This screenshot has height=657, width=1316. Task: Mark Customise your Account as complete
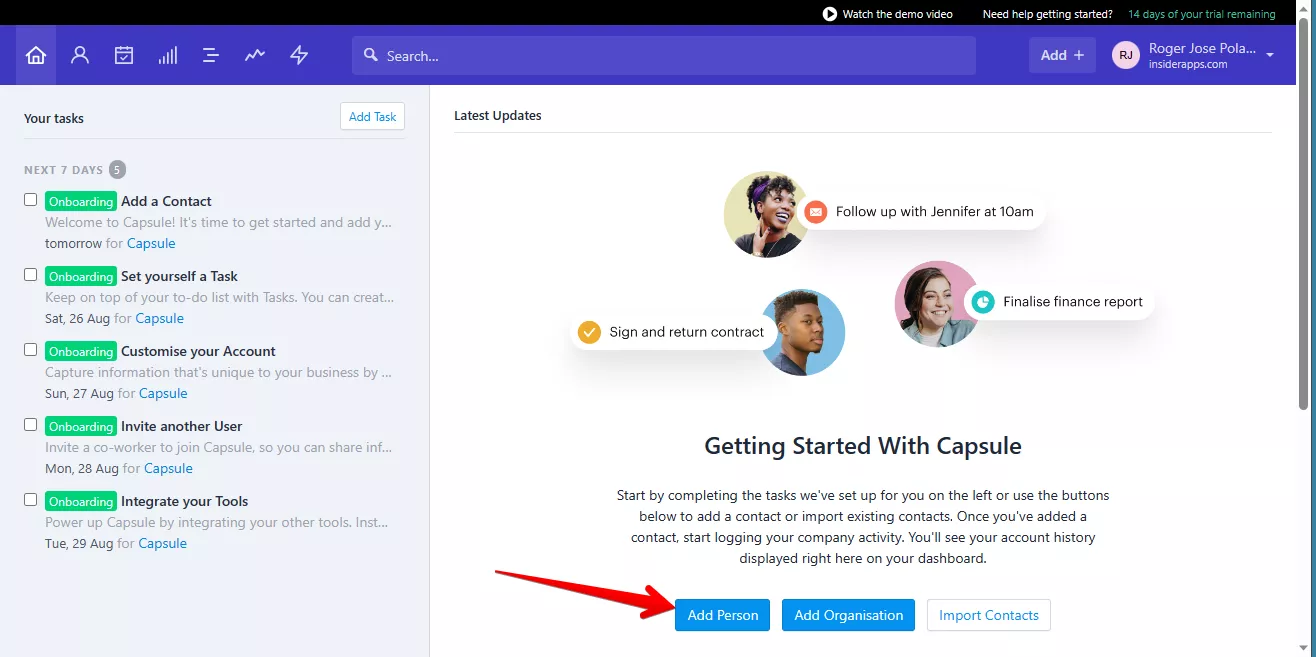[31, 350]
